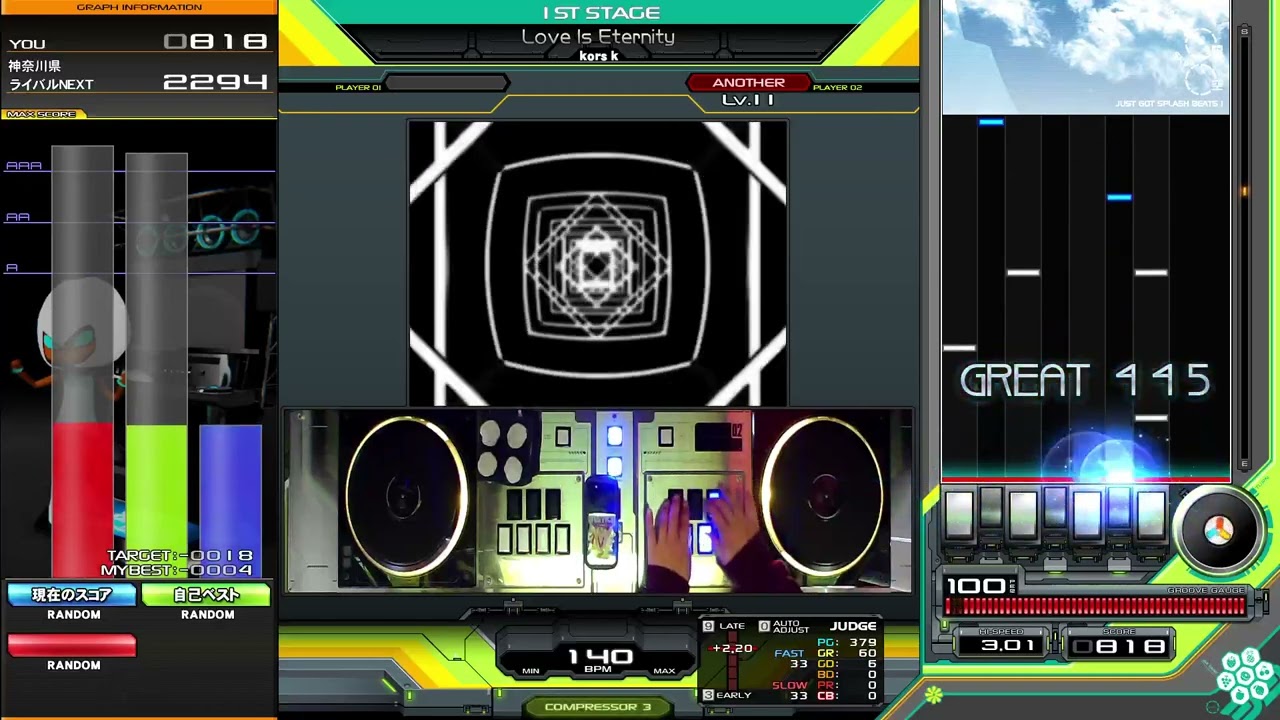Image resolution: width=1280 pixels, height=720 pixels.
Task: Click the MYBEST: -0004 text
Action: [176, 570]
